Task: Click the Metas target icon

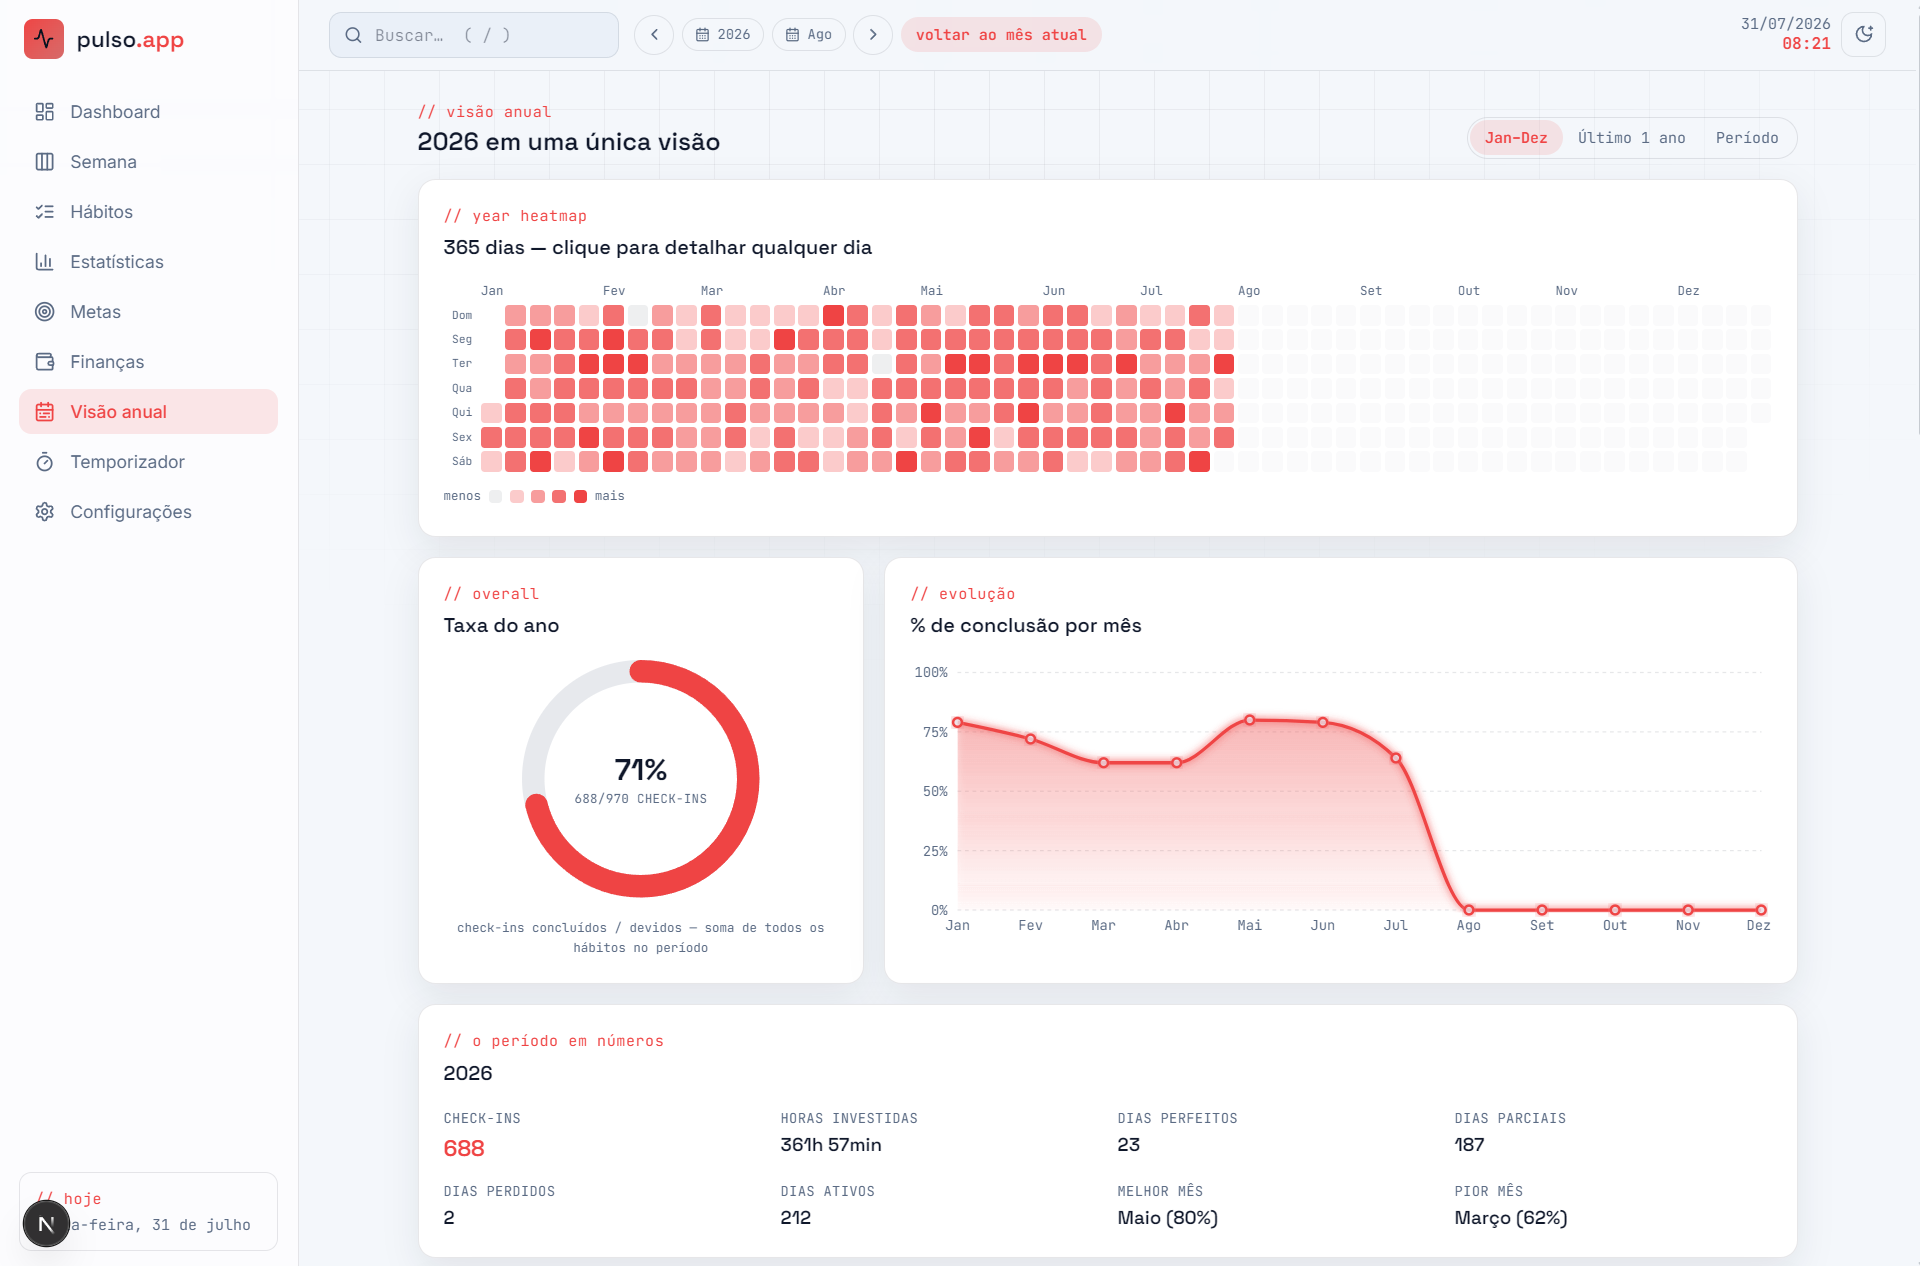Action: (44, 312)
